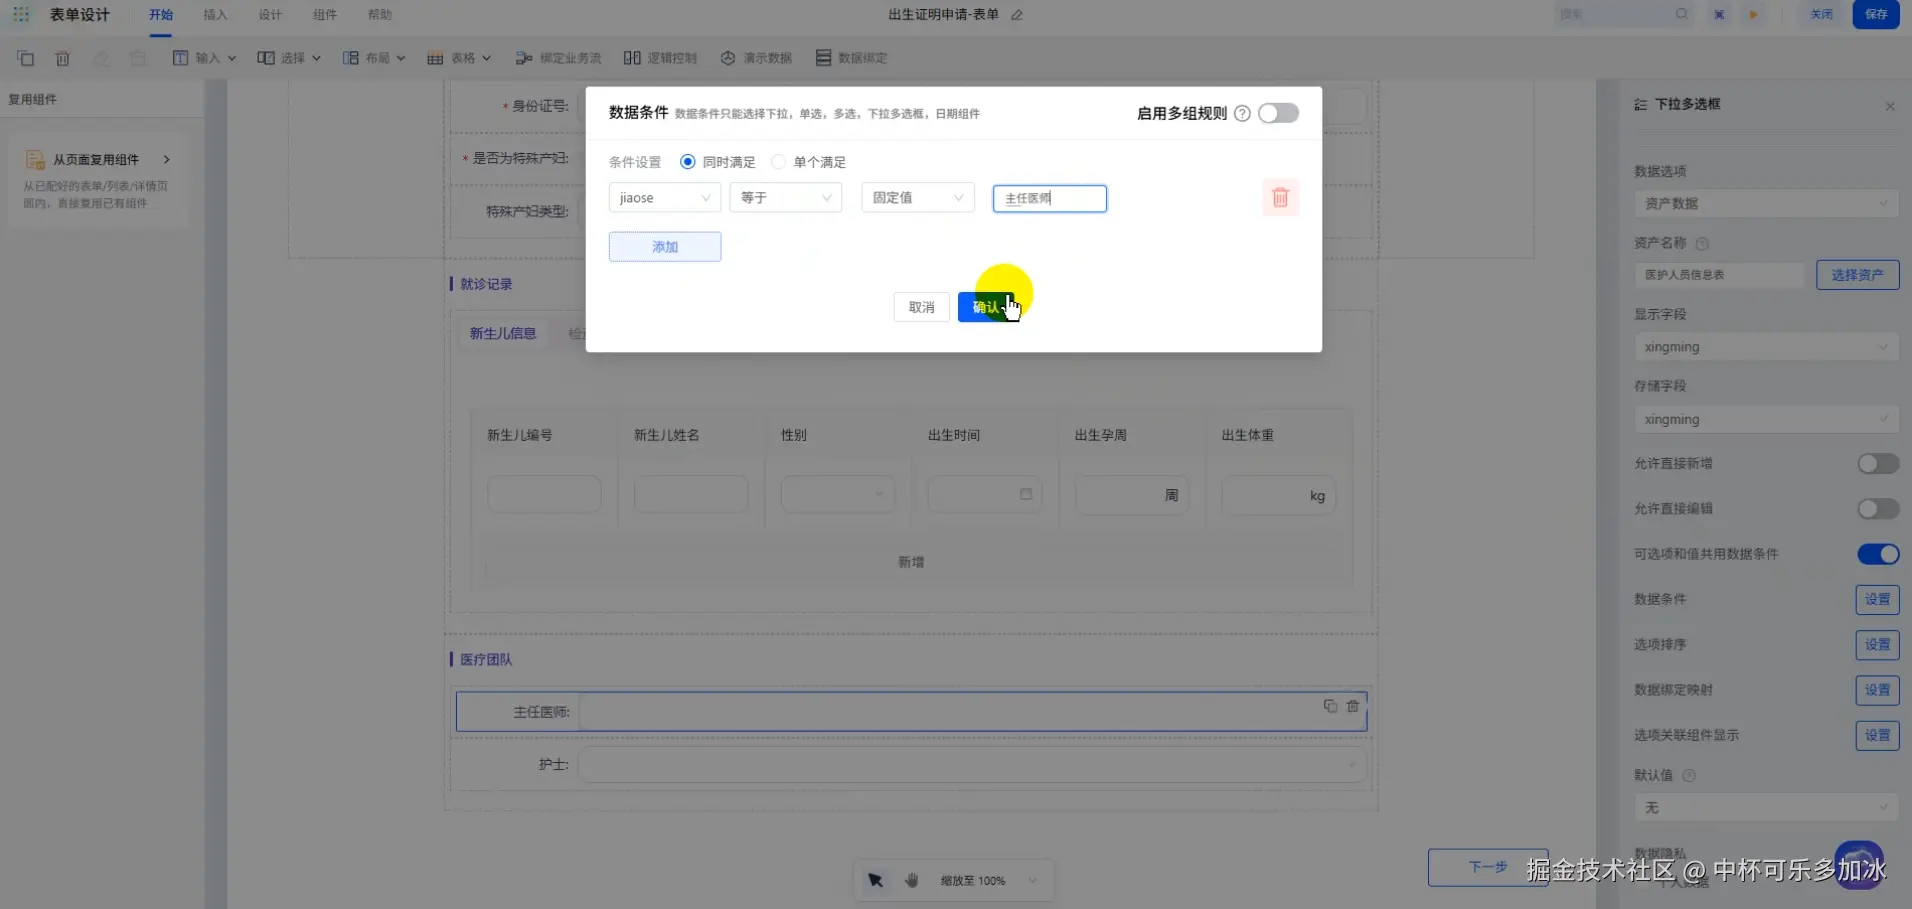Image resolution: width=1912 pixels, height=909 pixels.
Task: Click the 选择资产 button
Action: [1857, 275]
